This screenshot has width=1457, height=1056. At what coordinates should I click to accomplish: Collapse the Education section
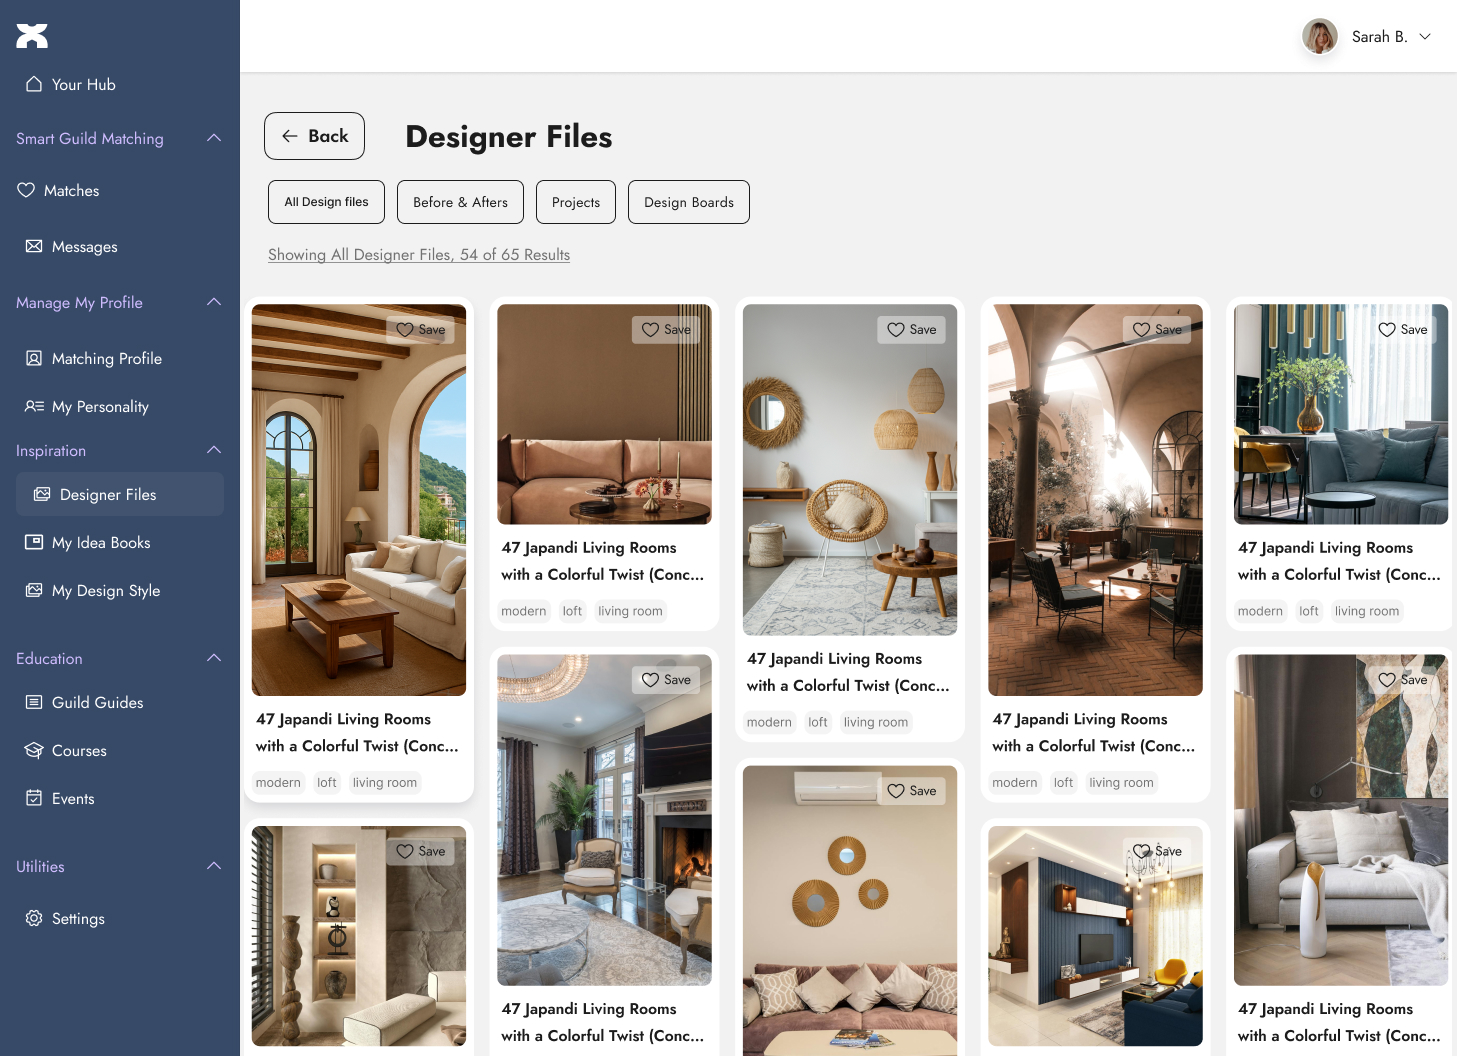point(214,658)
